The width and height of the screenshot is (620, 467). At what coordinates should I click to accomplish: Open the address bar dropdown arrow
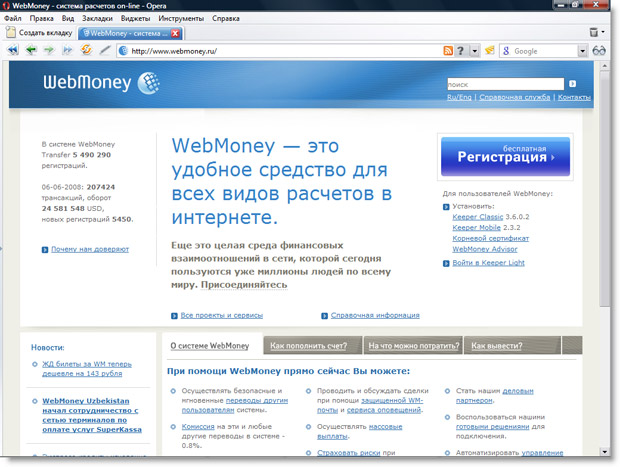474,51
